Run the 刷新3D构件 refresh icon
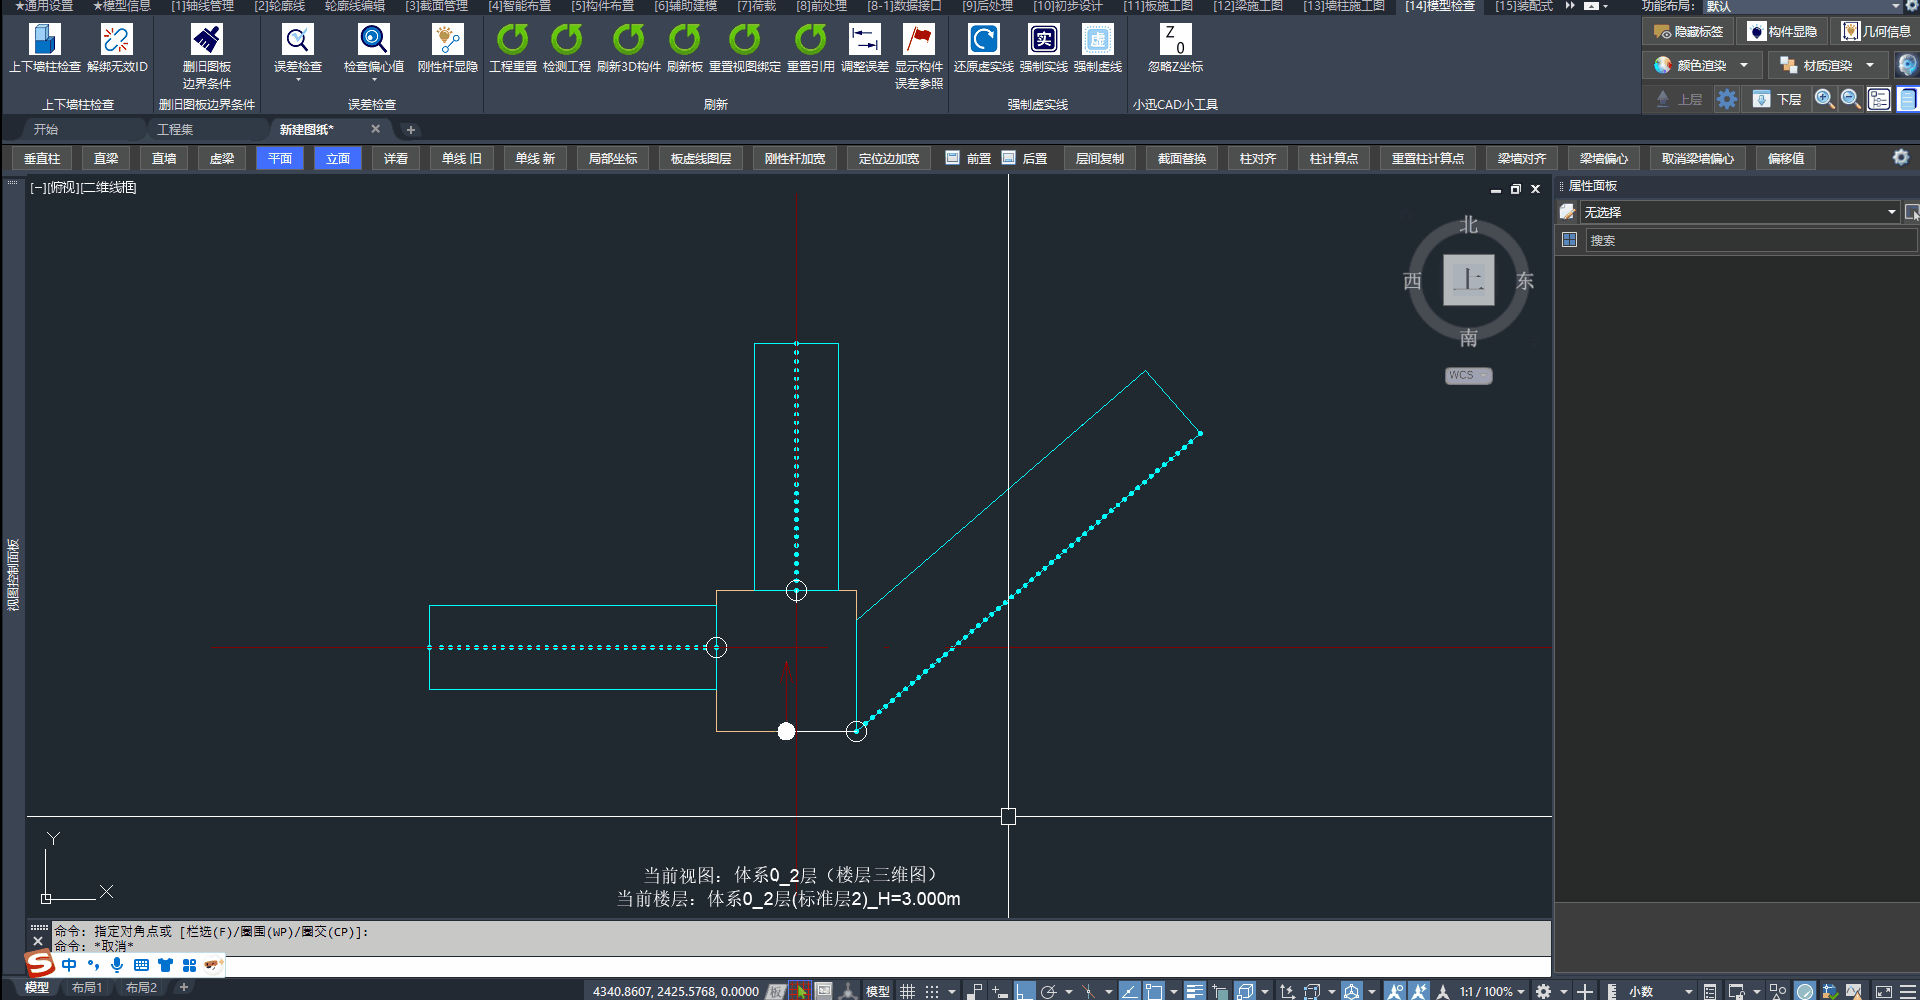The height and width of the screenshot is (1000, 1920). [x=628, y=40]
